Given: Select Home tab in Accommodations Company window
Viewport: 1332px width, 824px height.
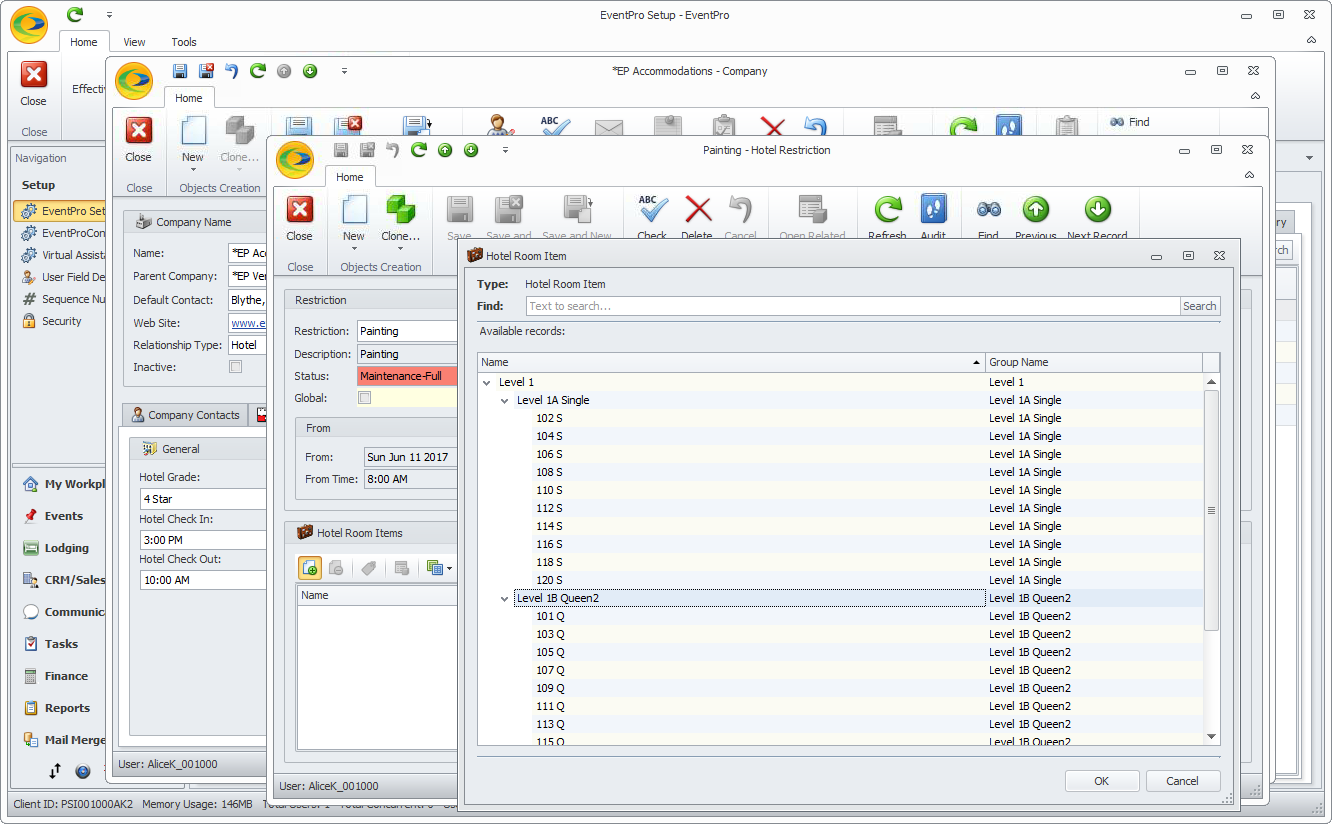Looking at the screenshot, I should [x=189, y=98].
